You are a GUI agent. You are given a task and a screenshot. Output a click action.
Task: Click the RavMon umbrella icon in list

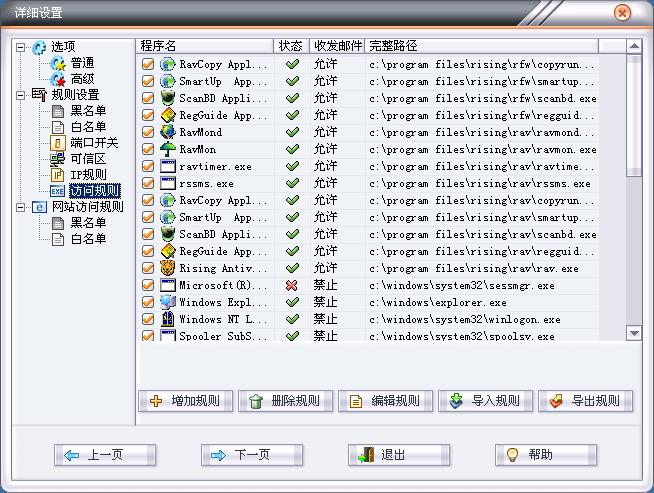(168, 149)
